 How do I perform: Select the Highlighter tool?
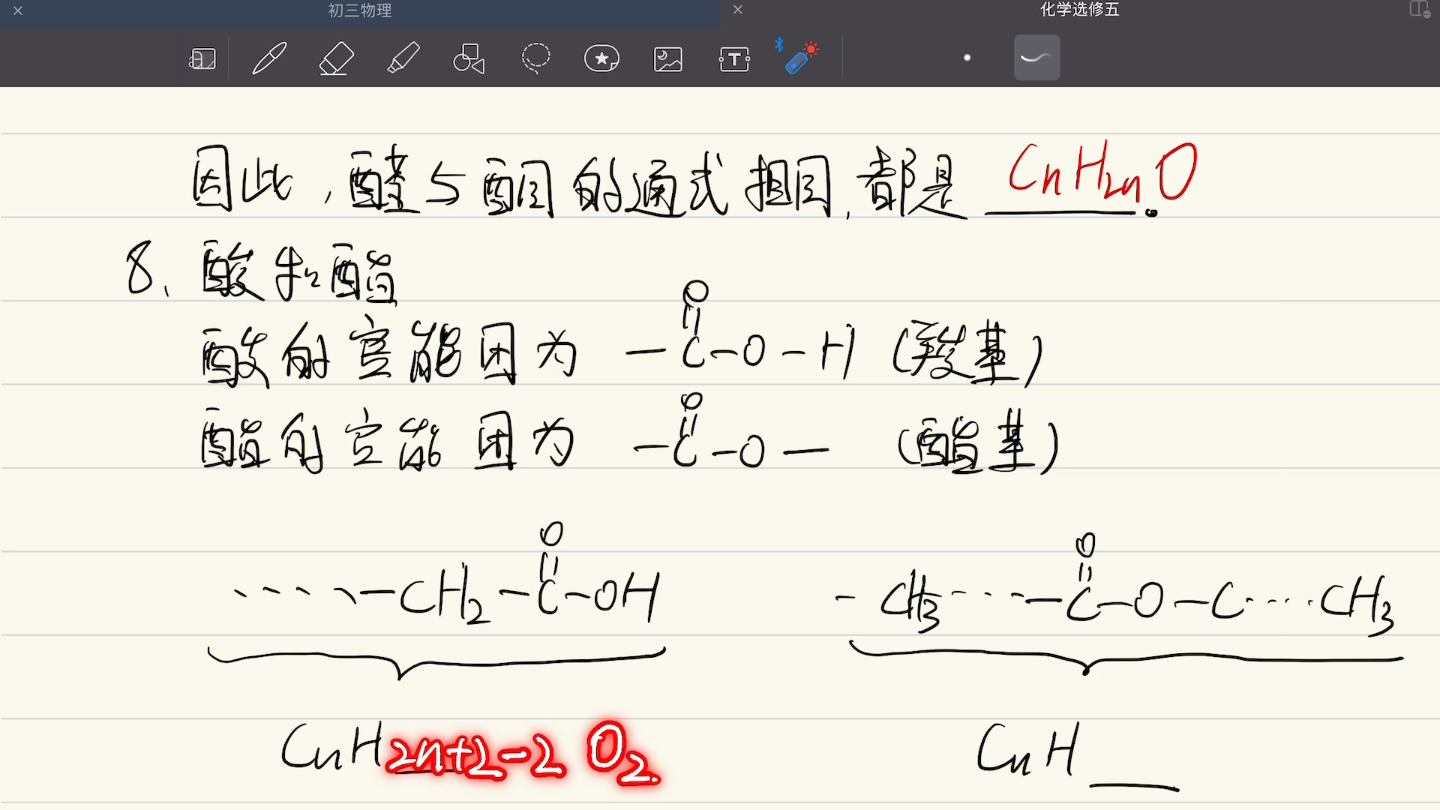coord(403,58)
